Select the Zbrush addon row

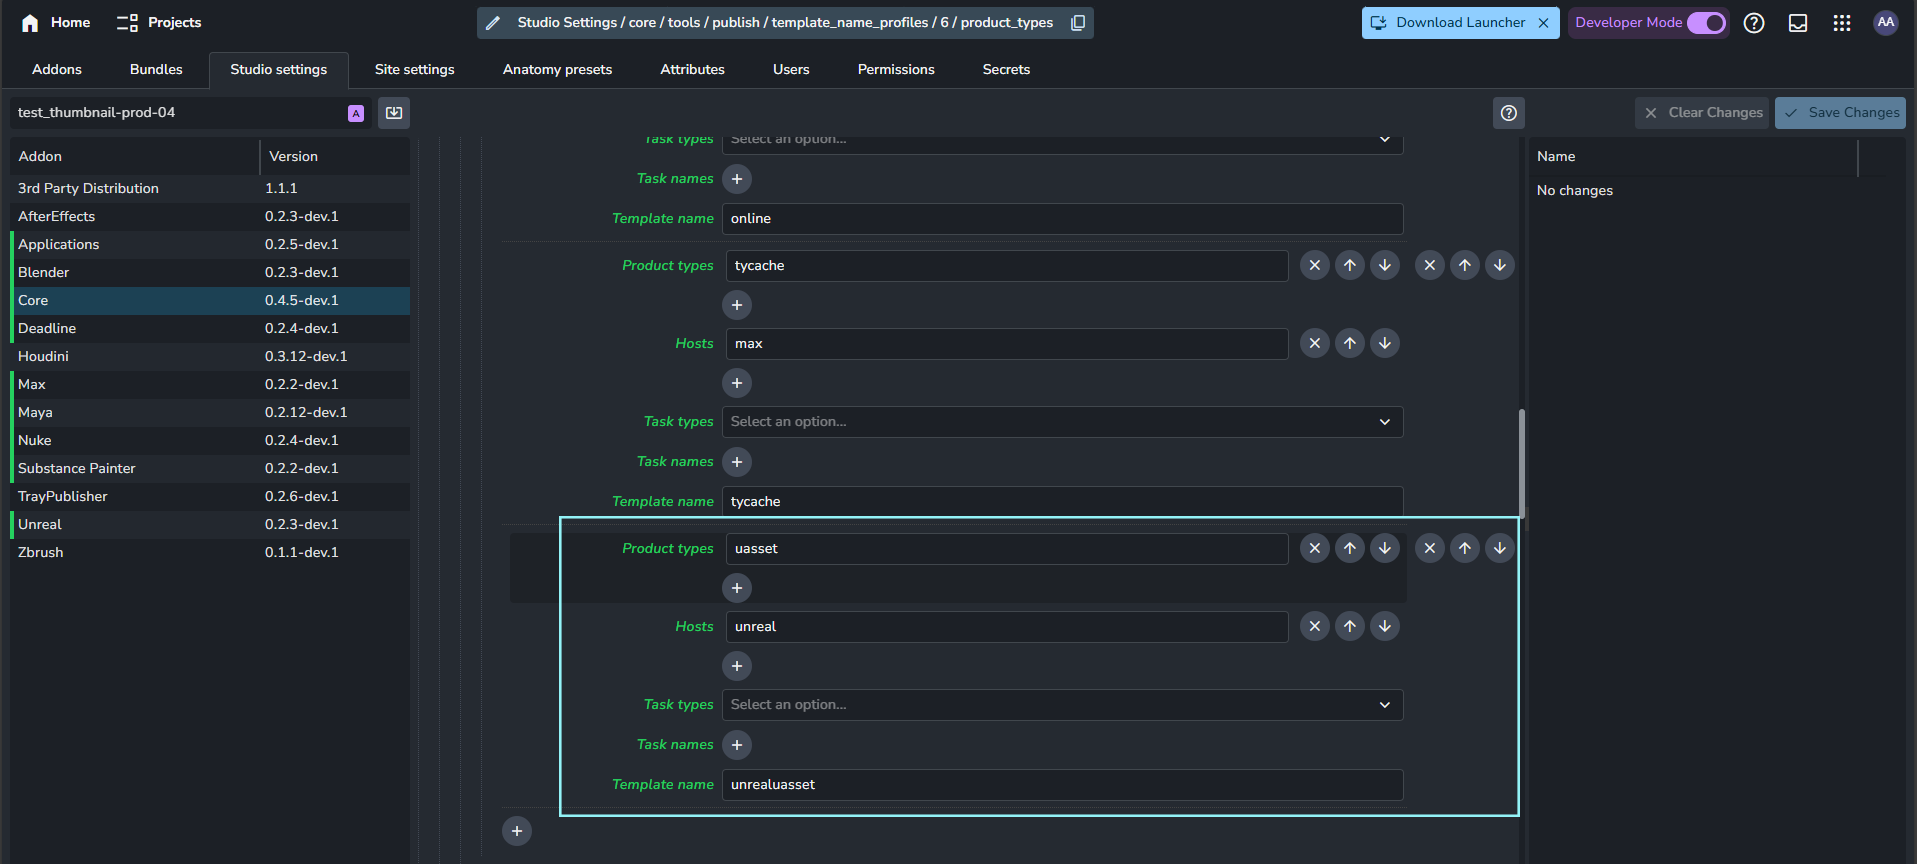point(210,553)
